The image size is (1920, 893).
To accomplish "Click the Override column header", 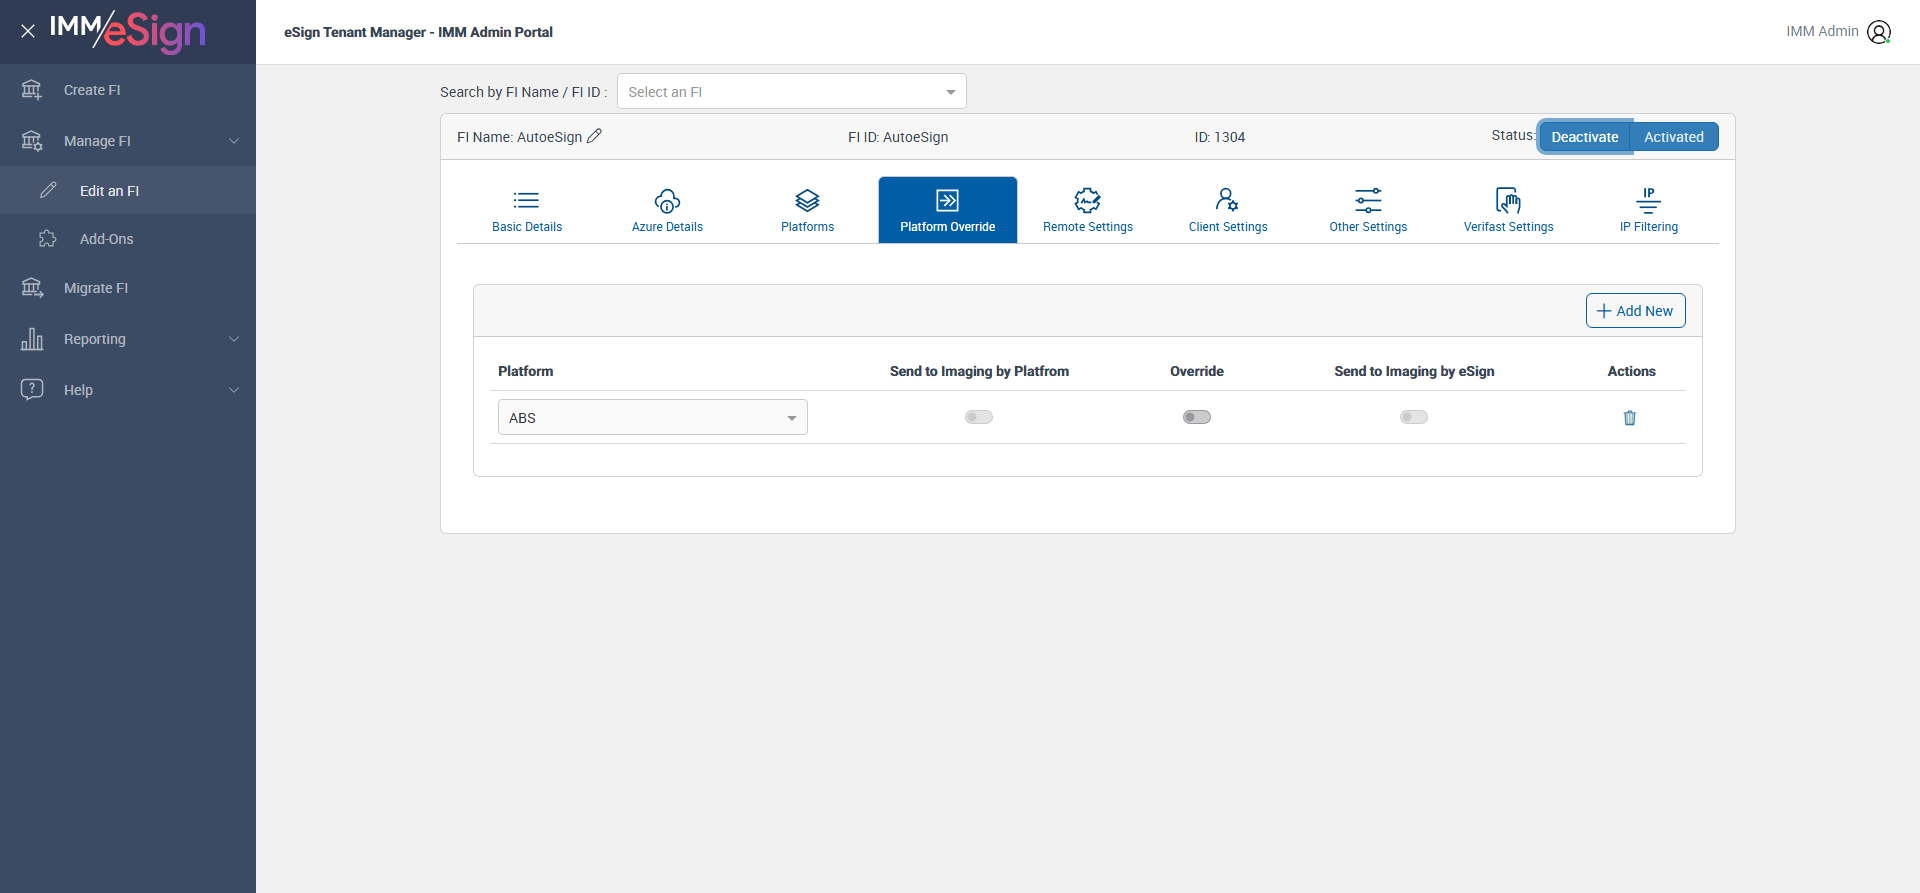I will [1197, 371].
